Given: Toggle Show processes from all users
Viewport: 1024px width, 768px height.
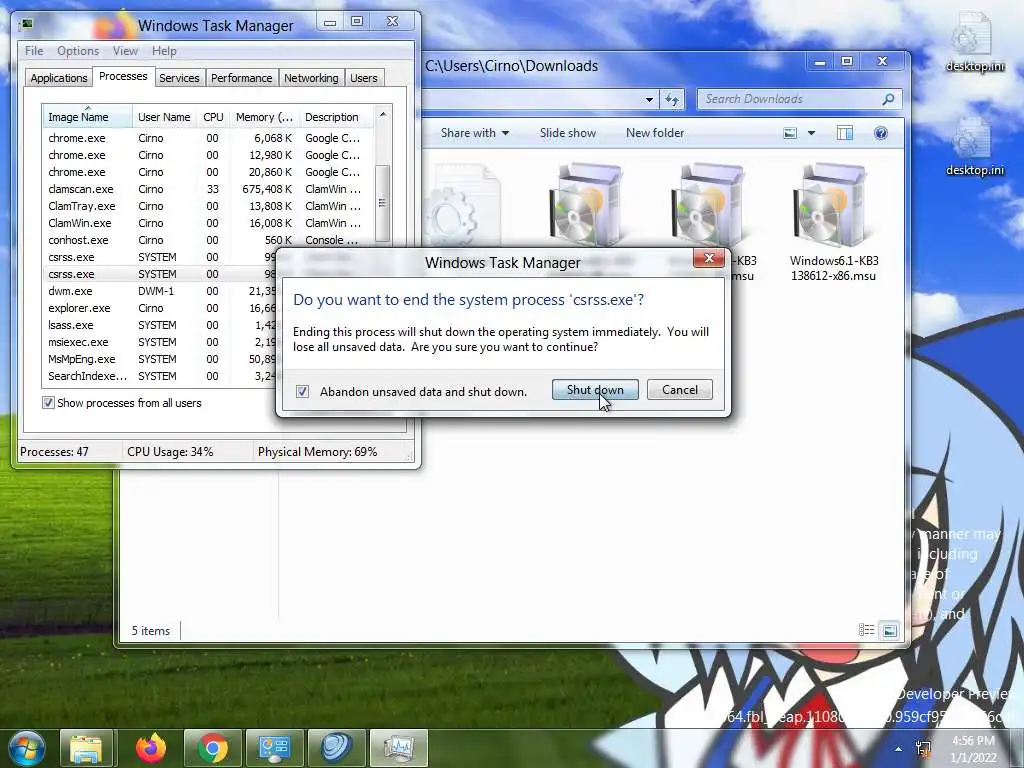Looking at the screenshot, I should (x=48, y=403).
